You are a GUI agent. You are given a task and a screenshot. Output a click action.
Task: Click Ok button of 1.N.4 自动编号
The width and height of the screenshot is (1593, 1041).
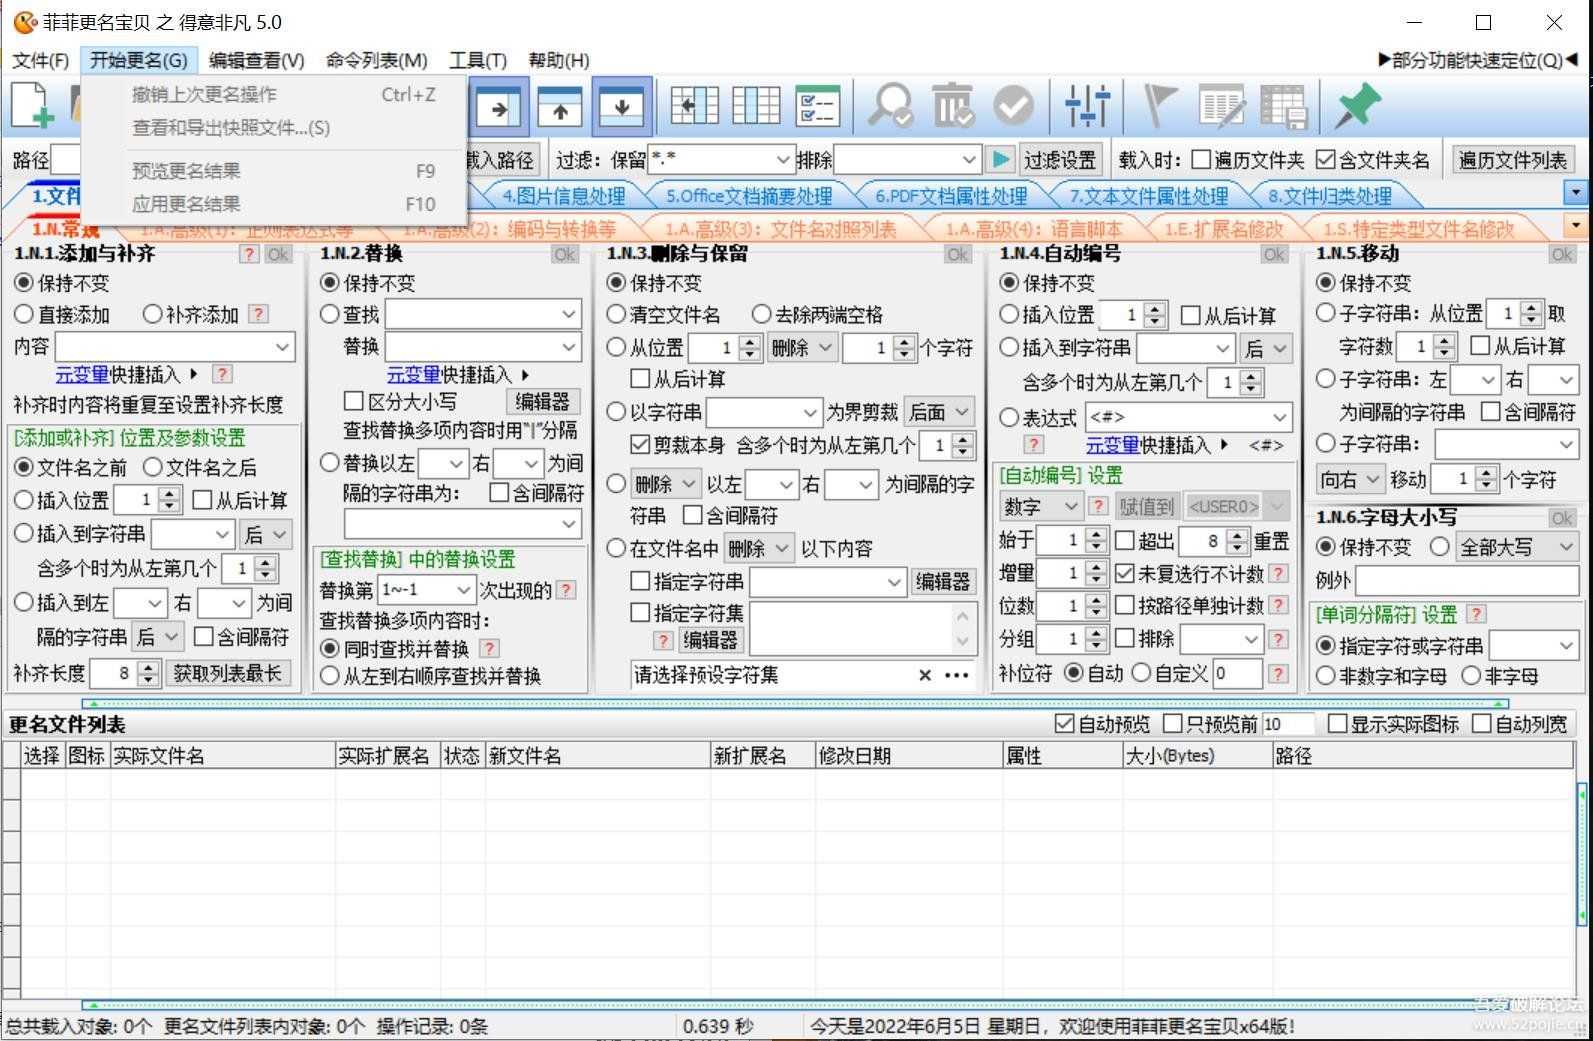coord(1274,254)
